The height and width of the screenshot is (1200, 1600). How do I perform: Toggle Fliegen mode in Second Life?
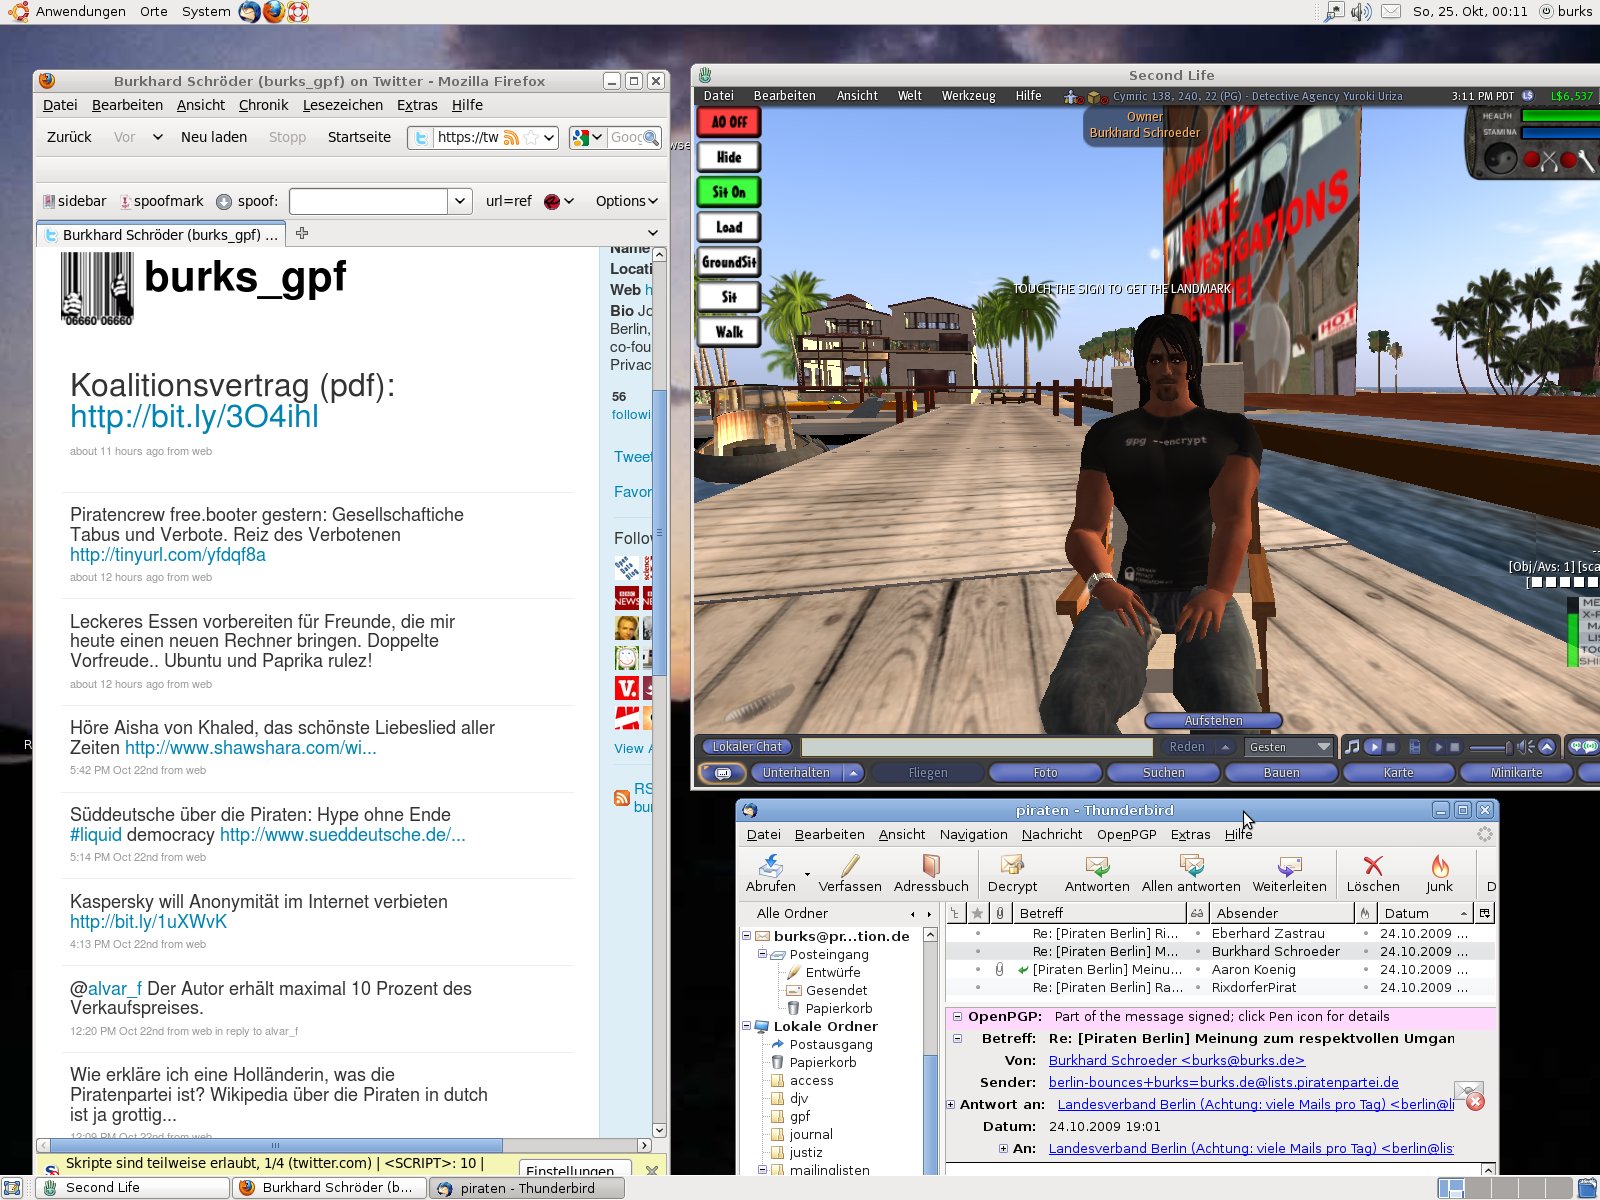coord(927,773)
